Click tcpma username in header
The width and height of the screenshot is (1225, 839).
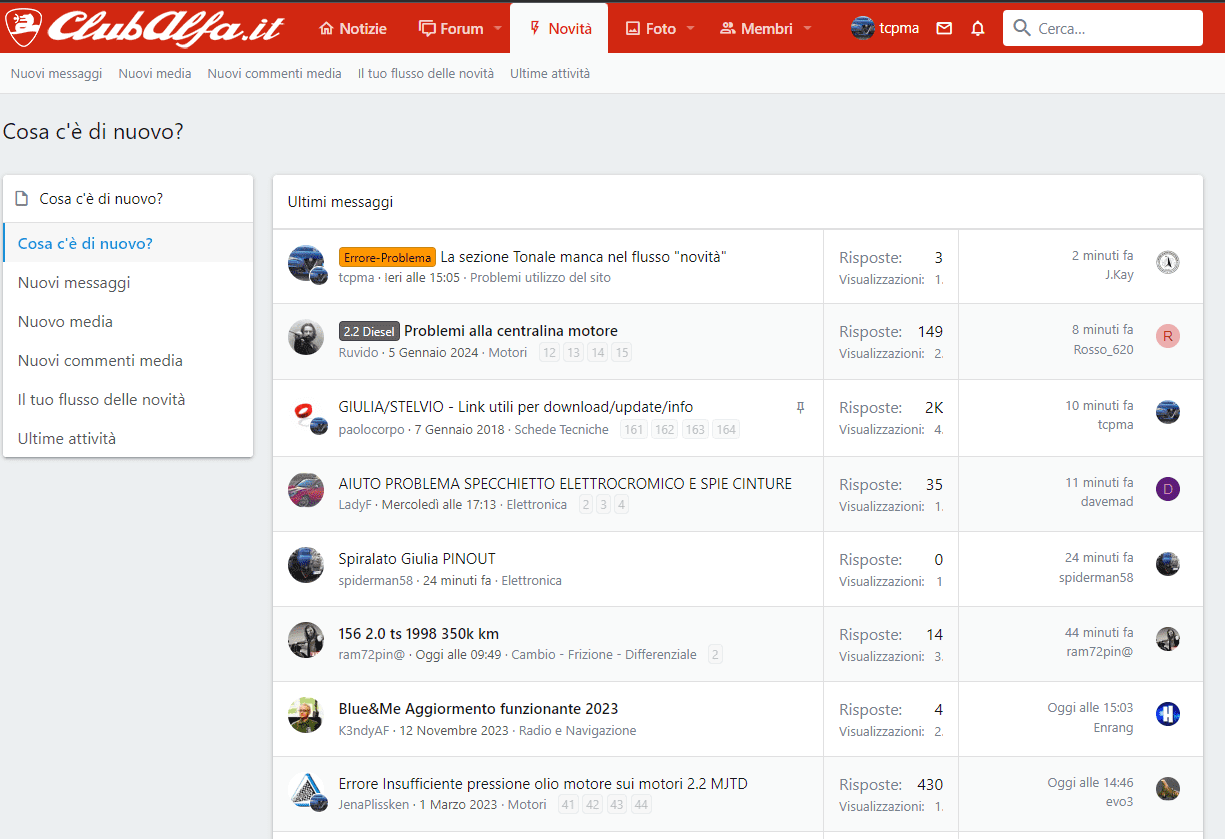coord(899,28)
